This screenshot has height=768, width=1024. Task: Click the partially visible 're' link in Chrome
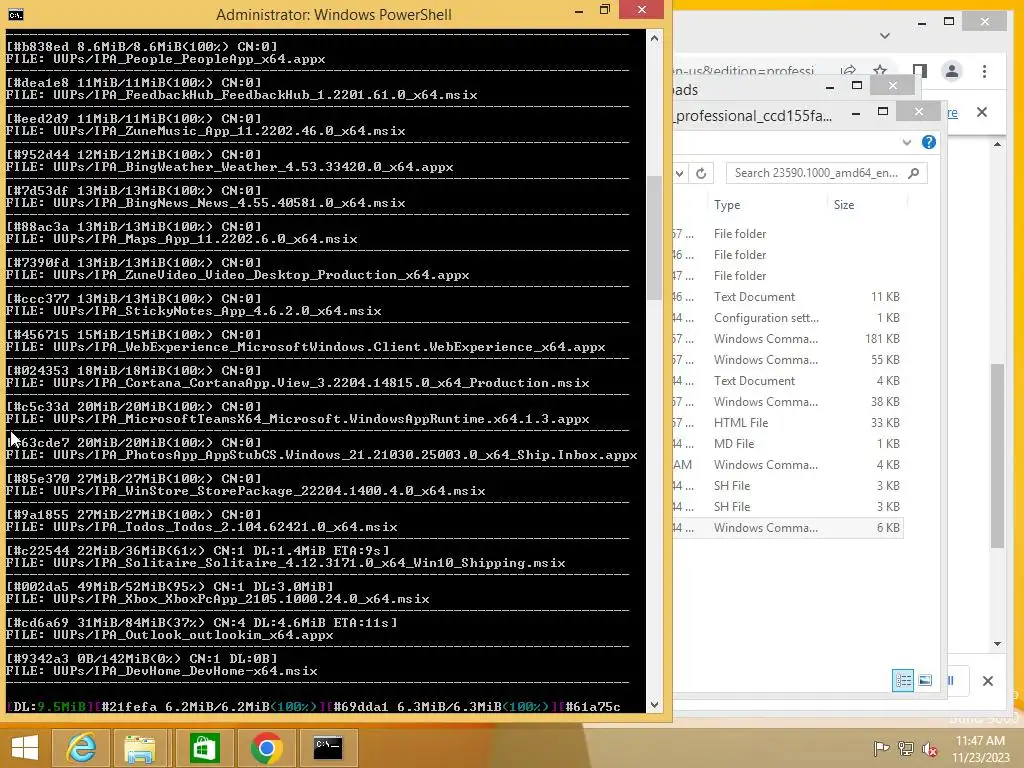coord(953,113)
